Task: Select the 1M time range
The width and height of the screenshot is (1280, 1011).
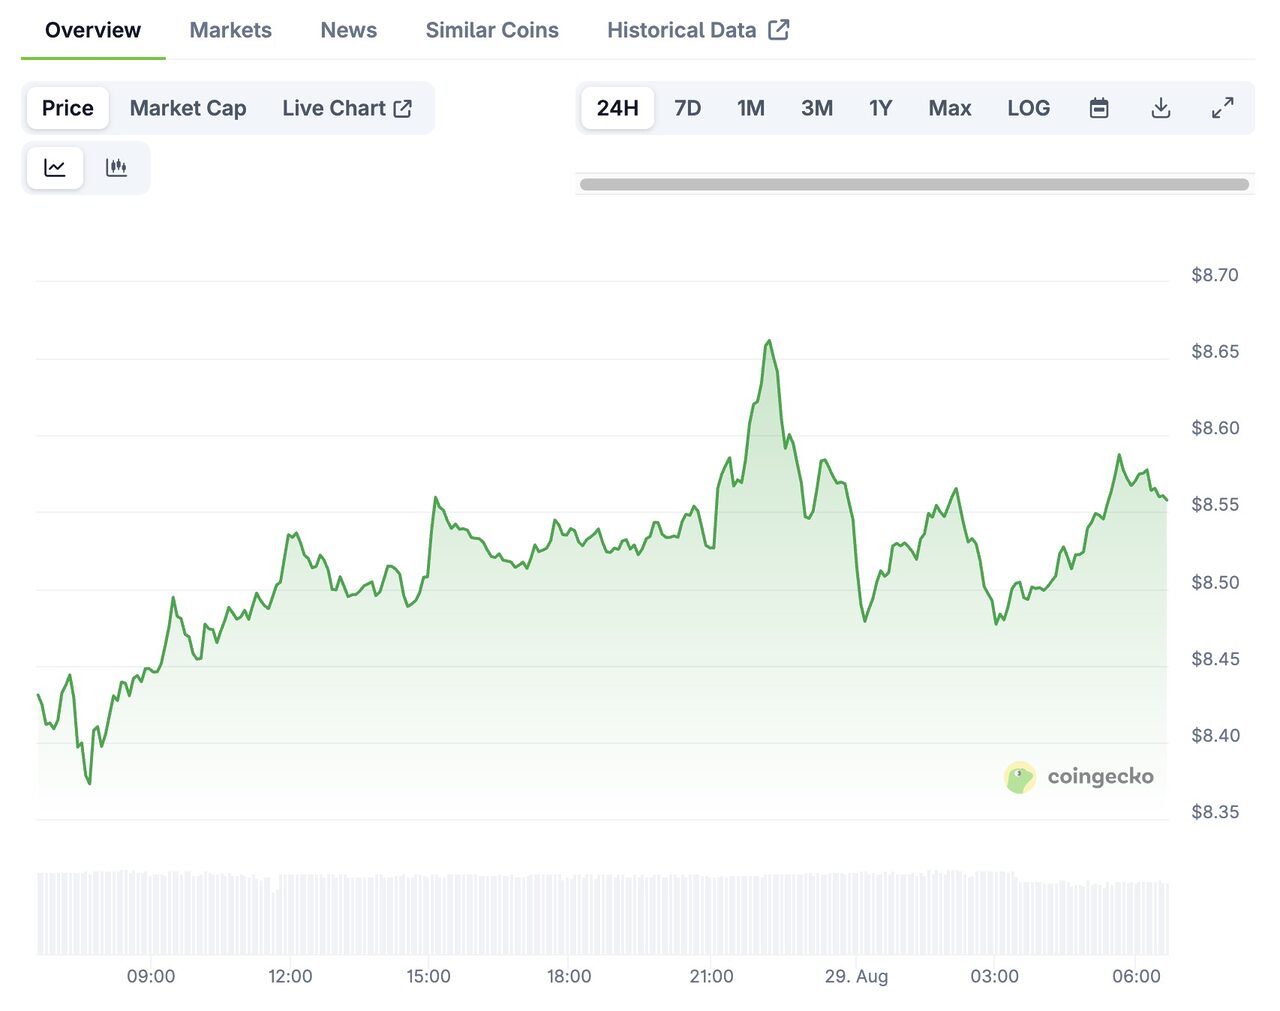Action: (x=750, y=108)
